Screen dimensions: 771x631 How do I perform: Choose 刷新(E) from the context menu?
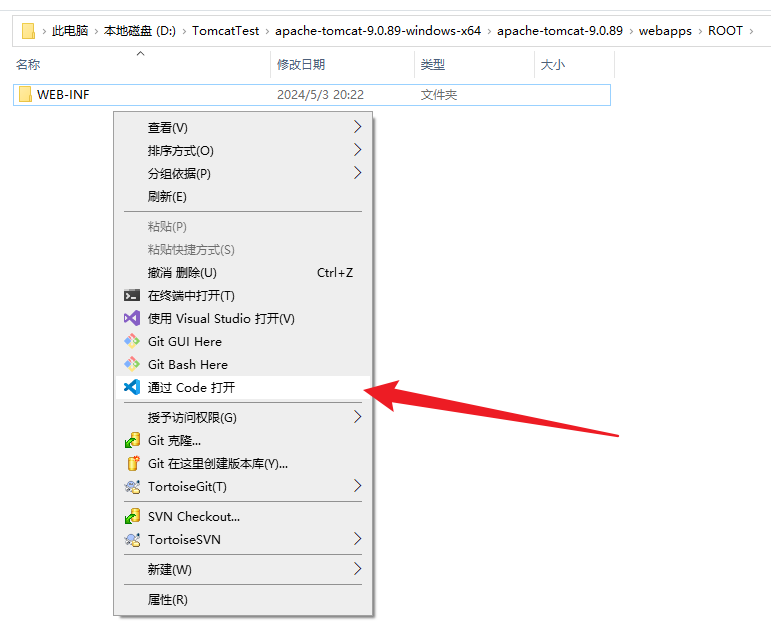tap(243, 197)
